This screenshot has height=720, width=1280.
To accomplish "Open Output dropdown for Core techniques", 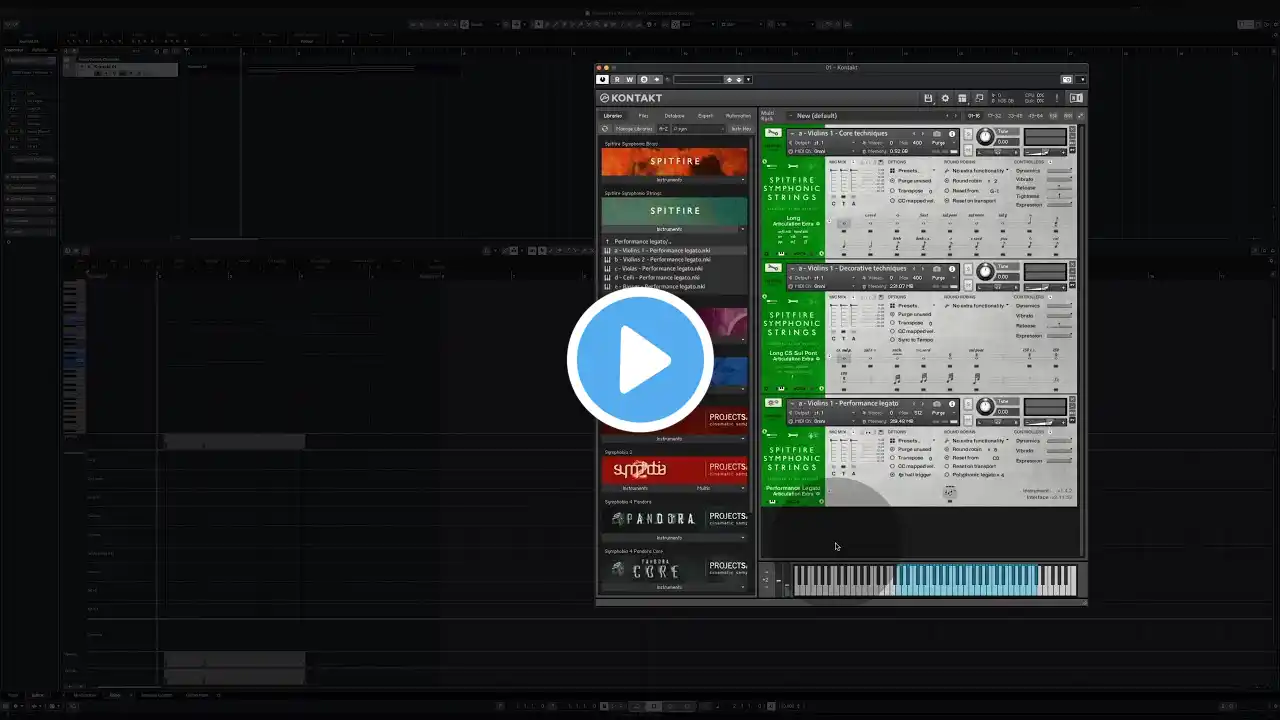I will coord(823,143).
